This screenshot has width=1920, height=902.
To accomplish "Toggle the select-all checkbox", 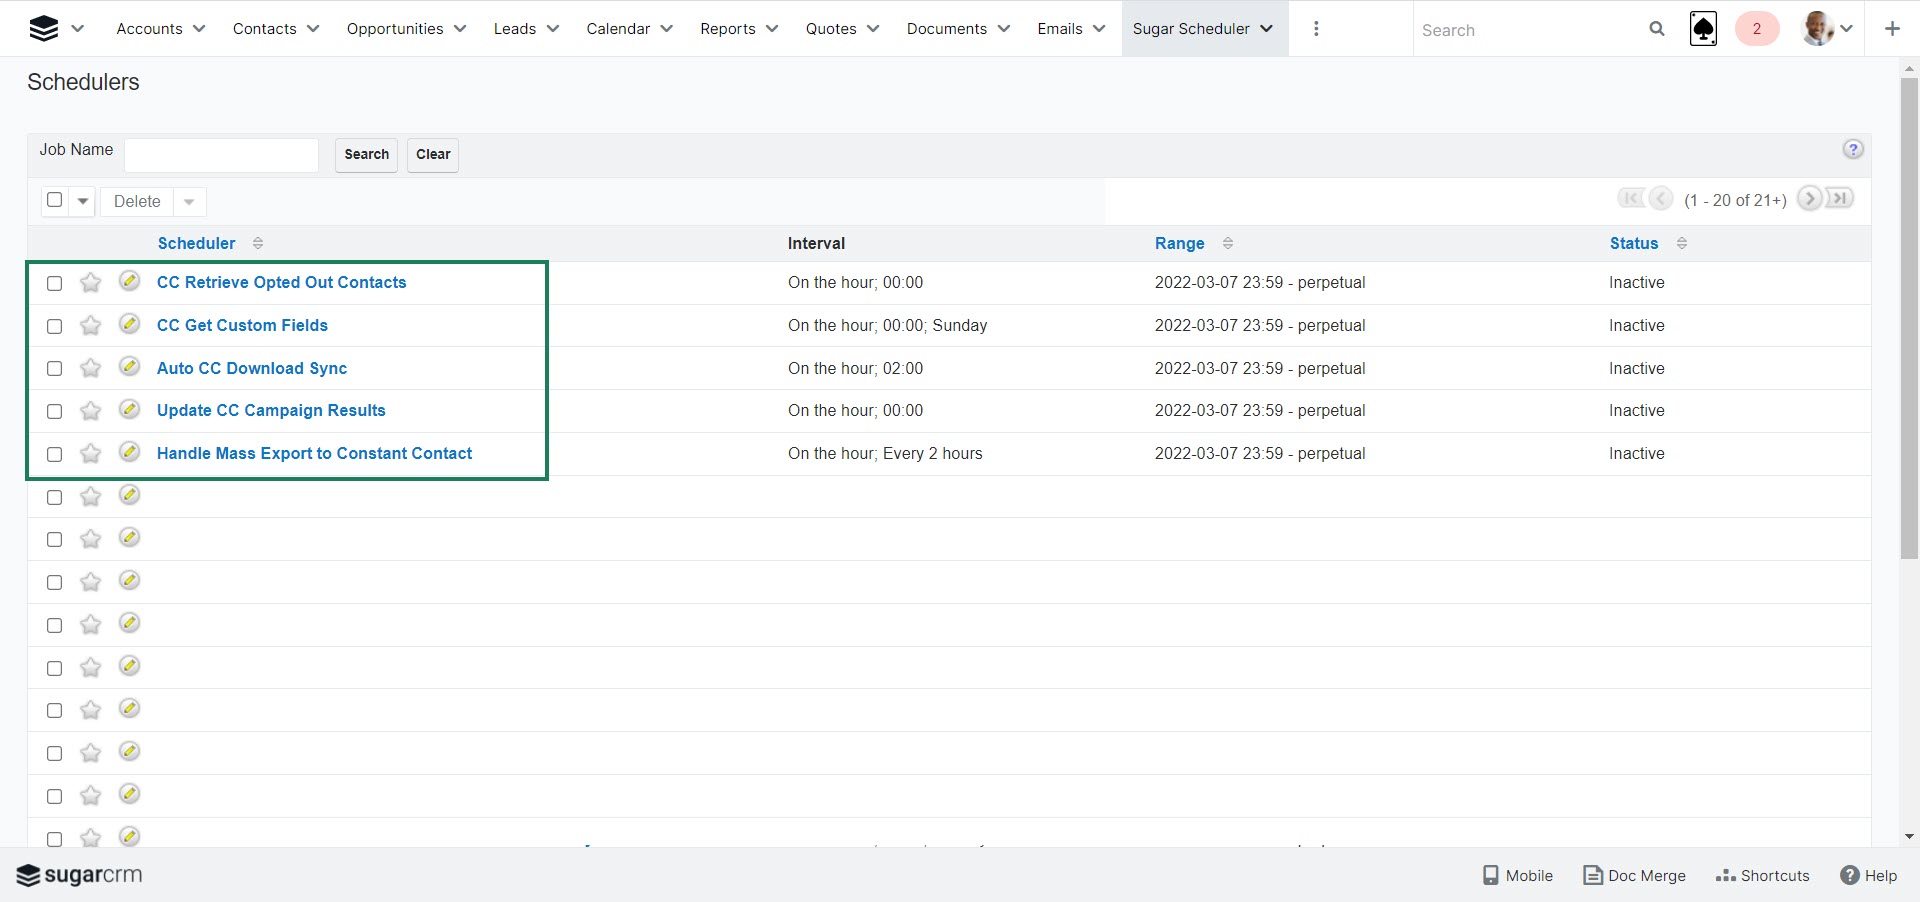I will [x=55, y=200].
